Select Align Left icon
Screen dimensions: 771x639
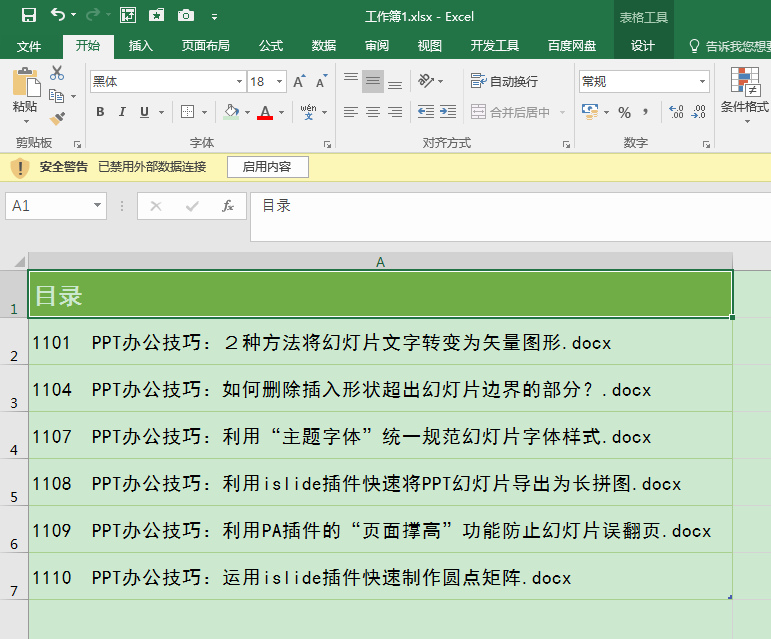(351, 112)
